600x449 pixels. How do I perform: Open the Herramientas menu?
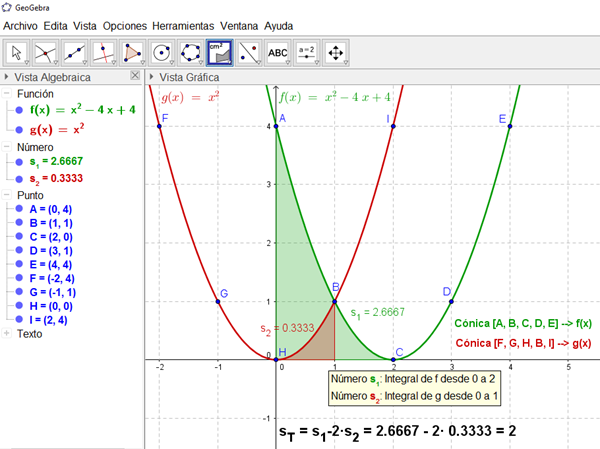183,24
